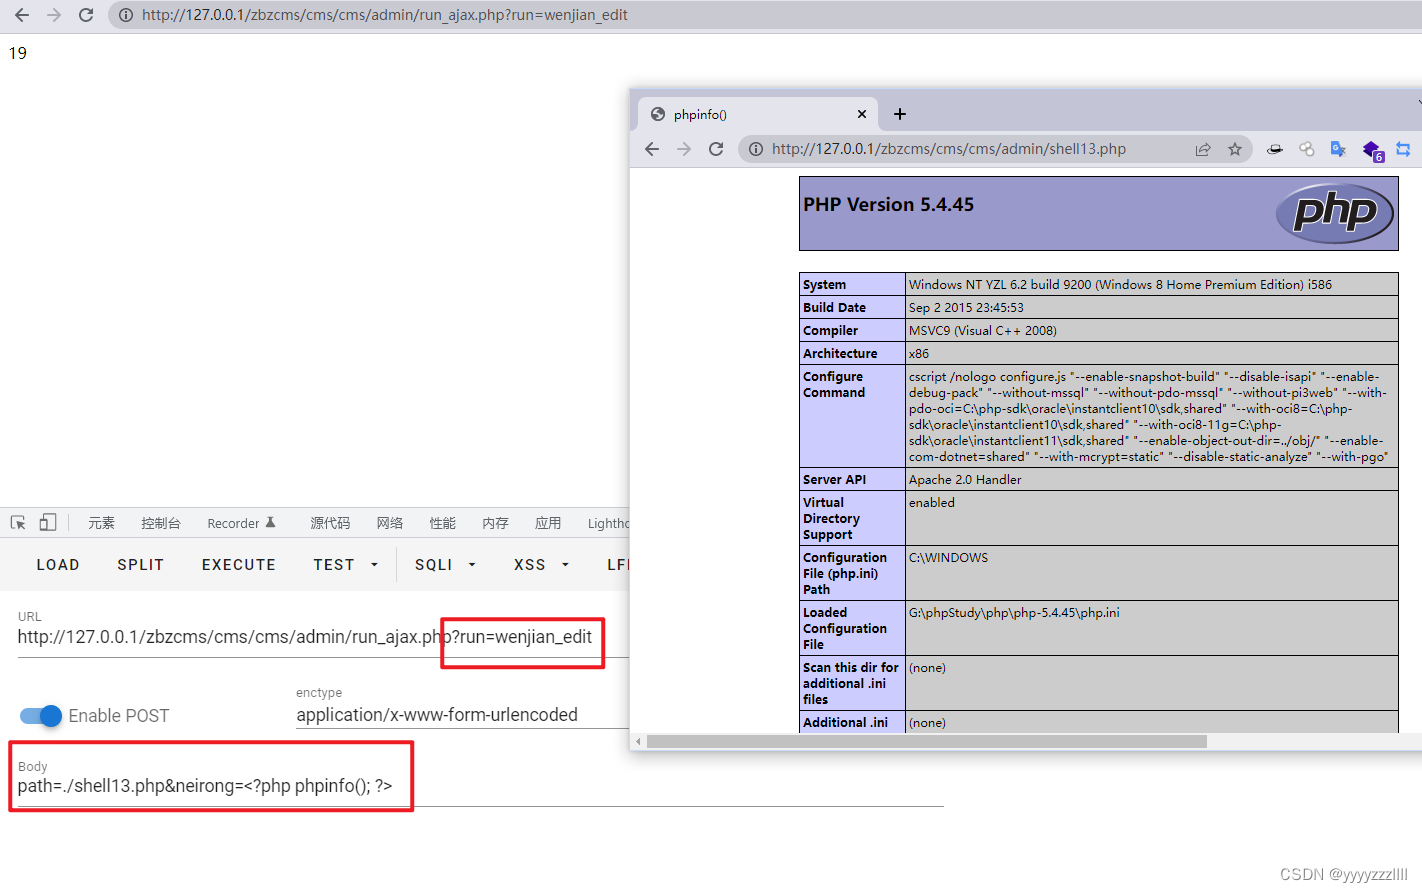The height and width of the screenshot is (893, 1422).
Task: Reload the shell13.php page
Action: click(716, 149)
